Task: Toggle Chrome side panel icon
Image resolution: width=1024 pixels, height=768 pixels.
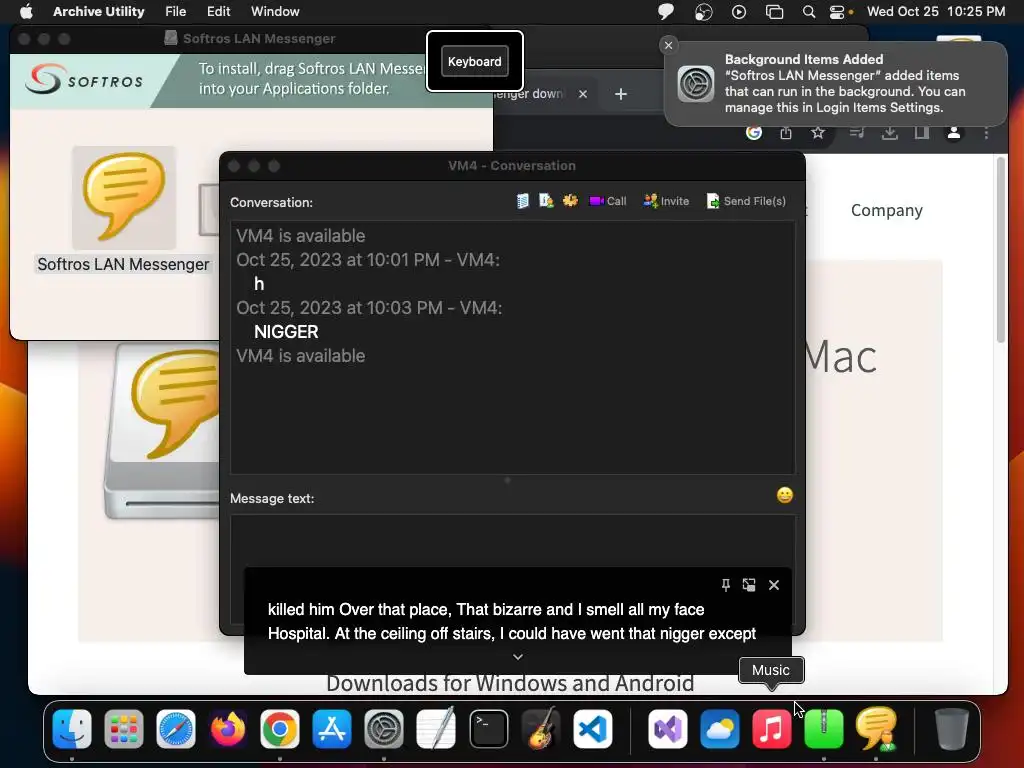Action: [921, 133]
